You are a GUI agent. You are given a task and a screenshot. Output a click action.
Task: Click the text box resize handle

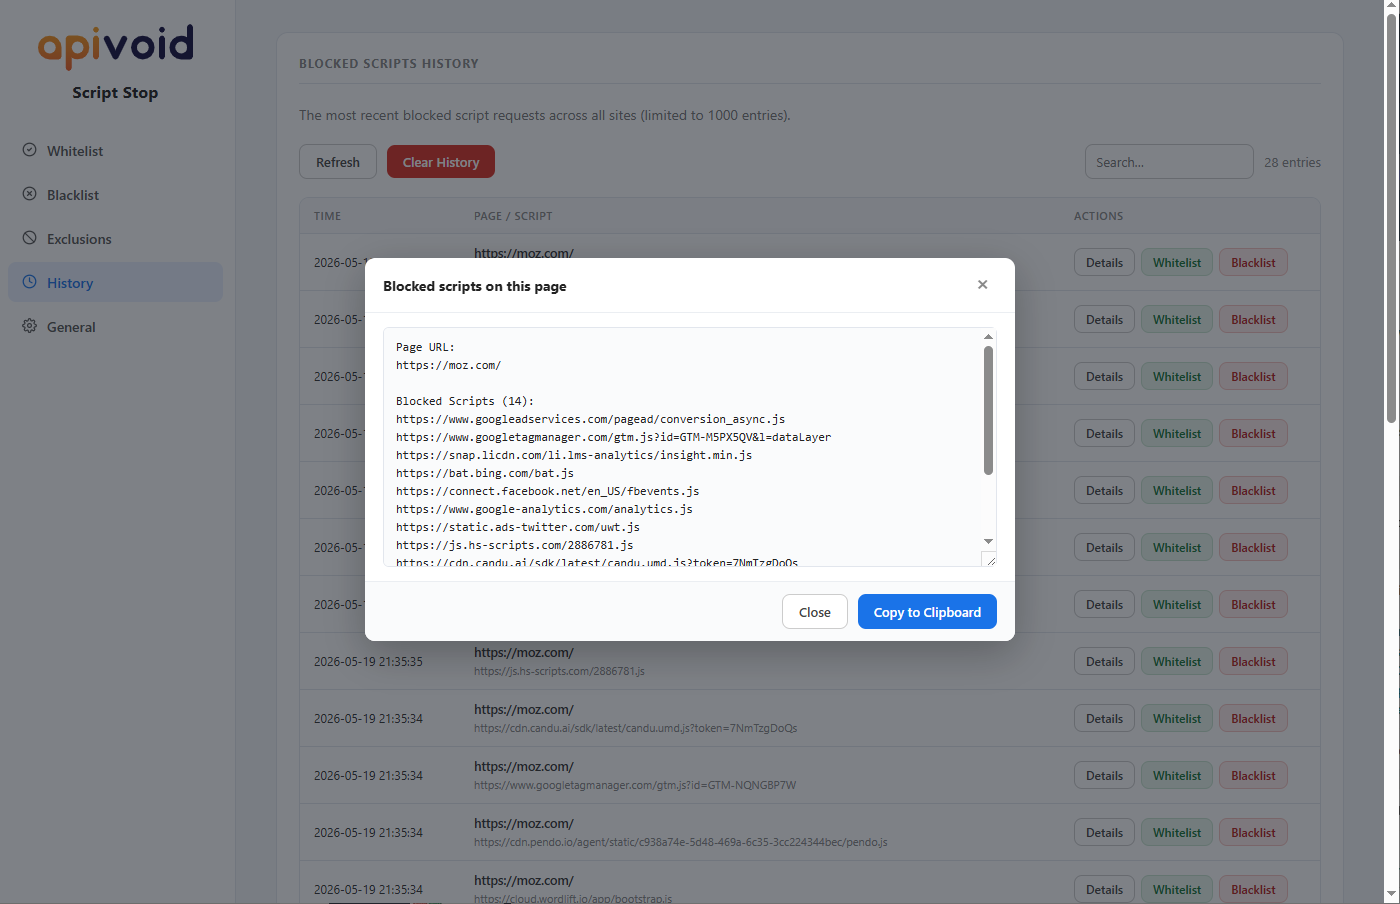(989, 560)
